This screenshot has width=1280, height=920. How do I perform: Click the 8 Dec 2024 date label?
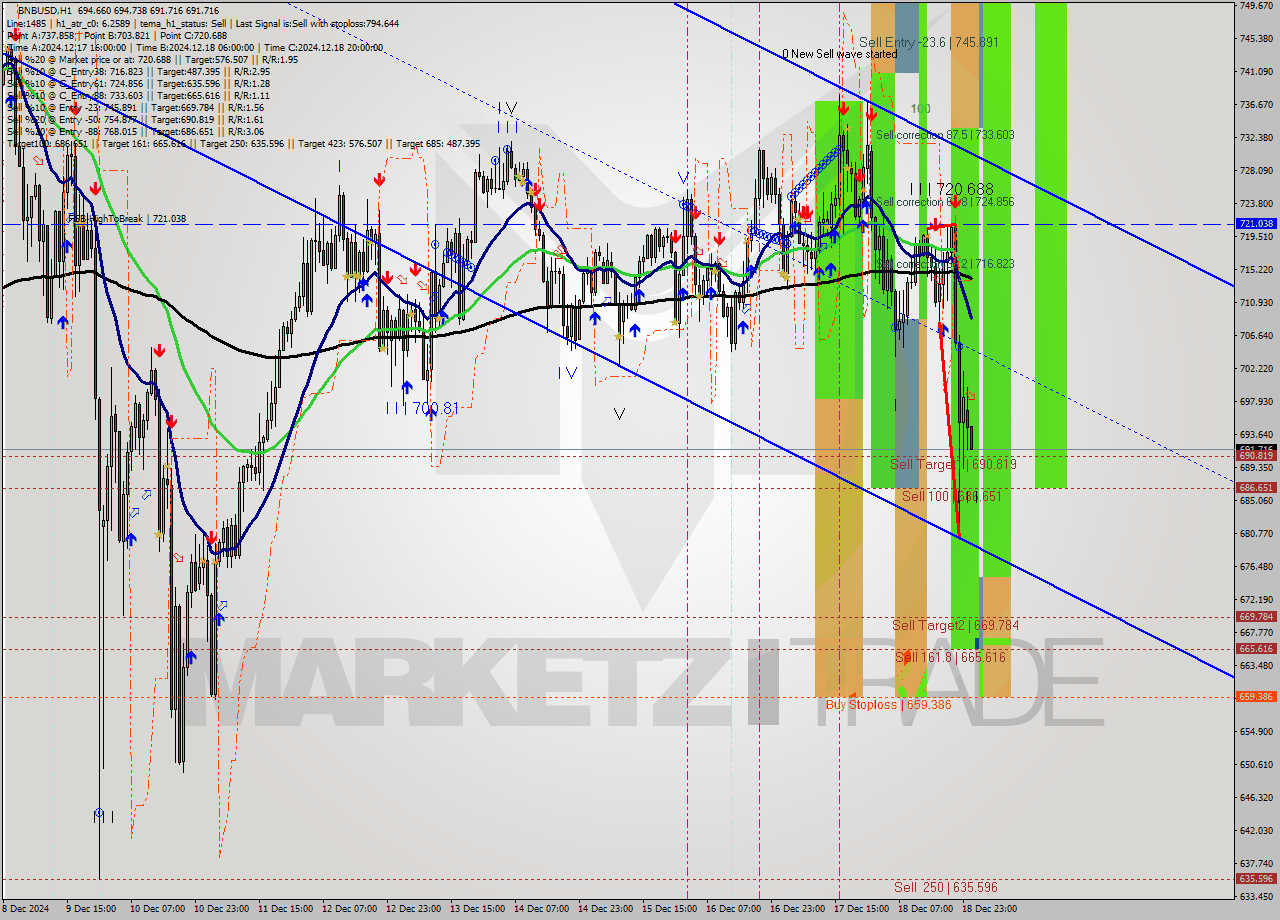25,910
